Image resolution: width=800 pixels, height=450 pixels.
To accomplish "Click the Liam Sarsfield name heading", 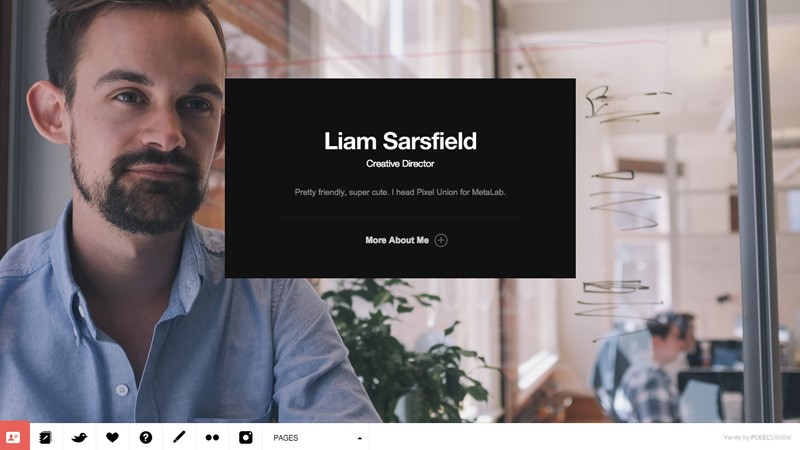I will [x=401, y=141].
